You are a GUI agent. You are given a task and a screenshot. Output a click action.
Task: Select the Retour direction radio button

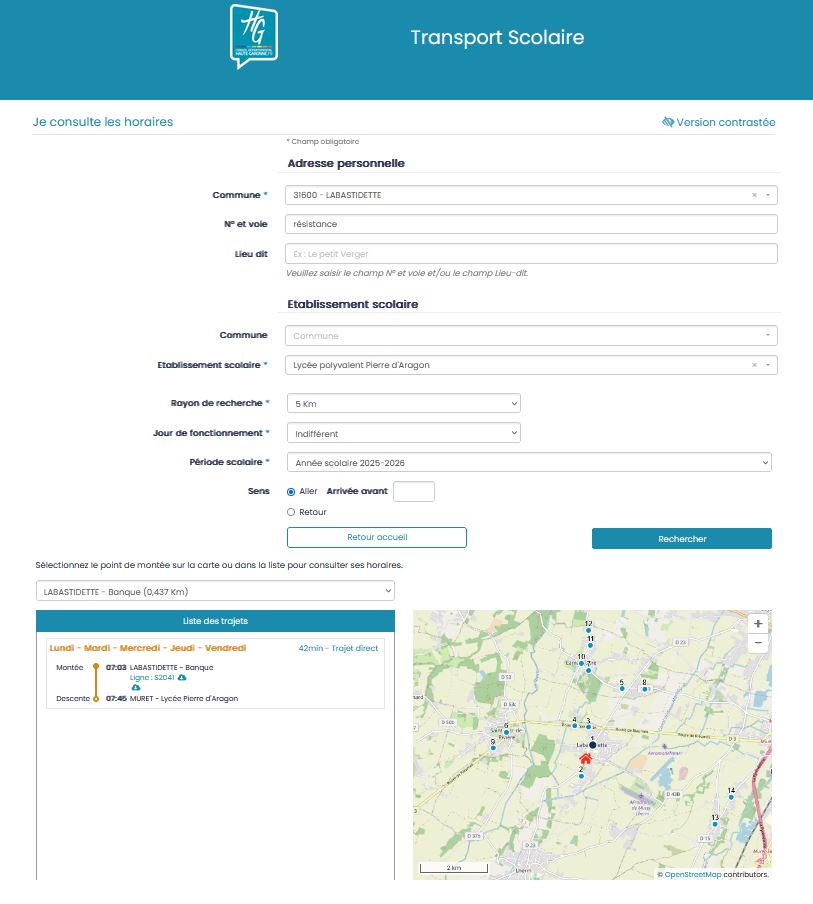[x=291, y=512]
